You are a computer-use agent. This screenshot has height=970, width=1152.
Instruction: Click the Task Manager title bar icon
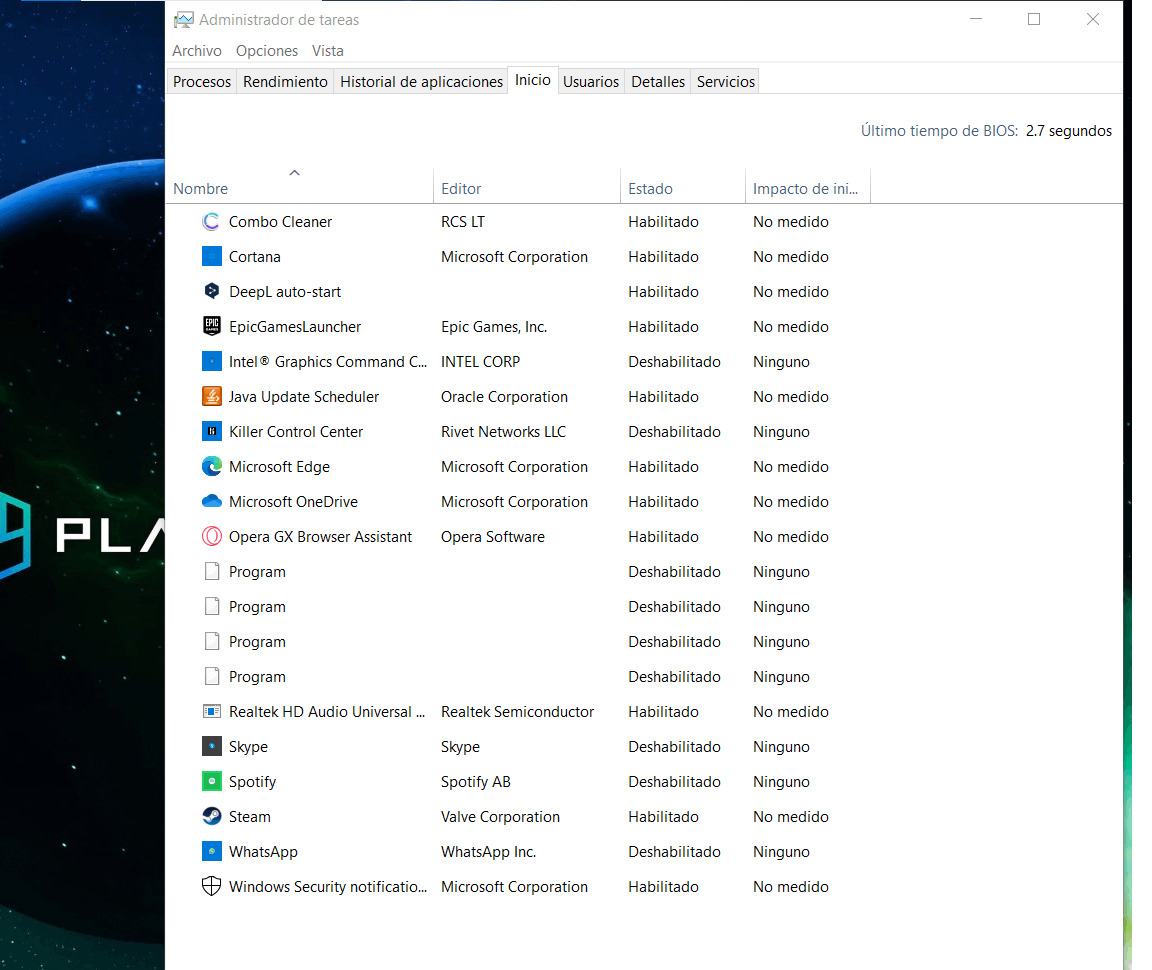click(184, 20)
